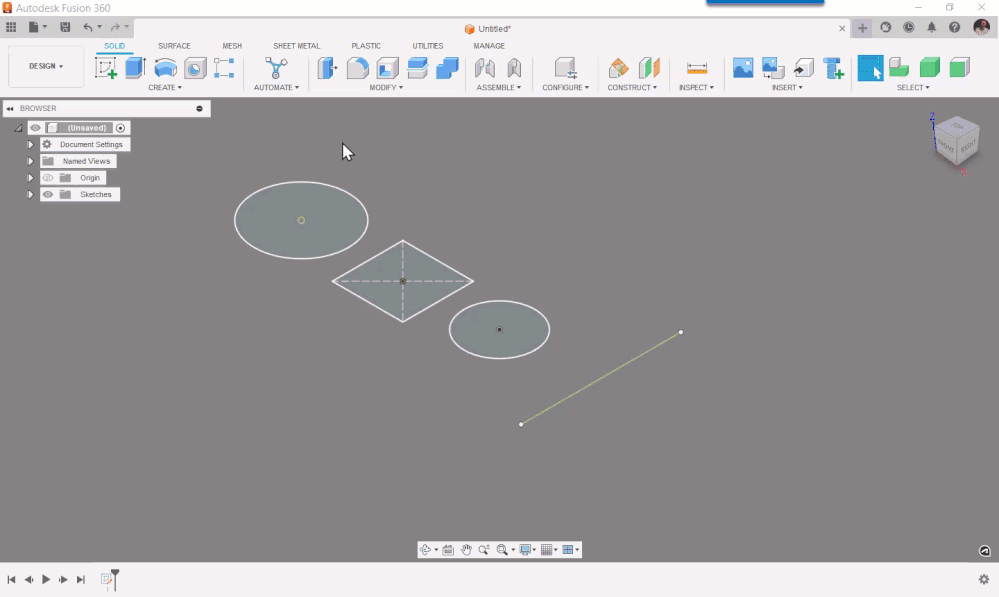Screen dimensions: 999x597
Task: Expand the Document Settings node
Action: pos(30,145)
